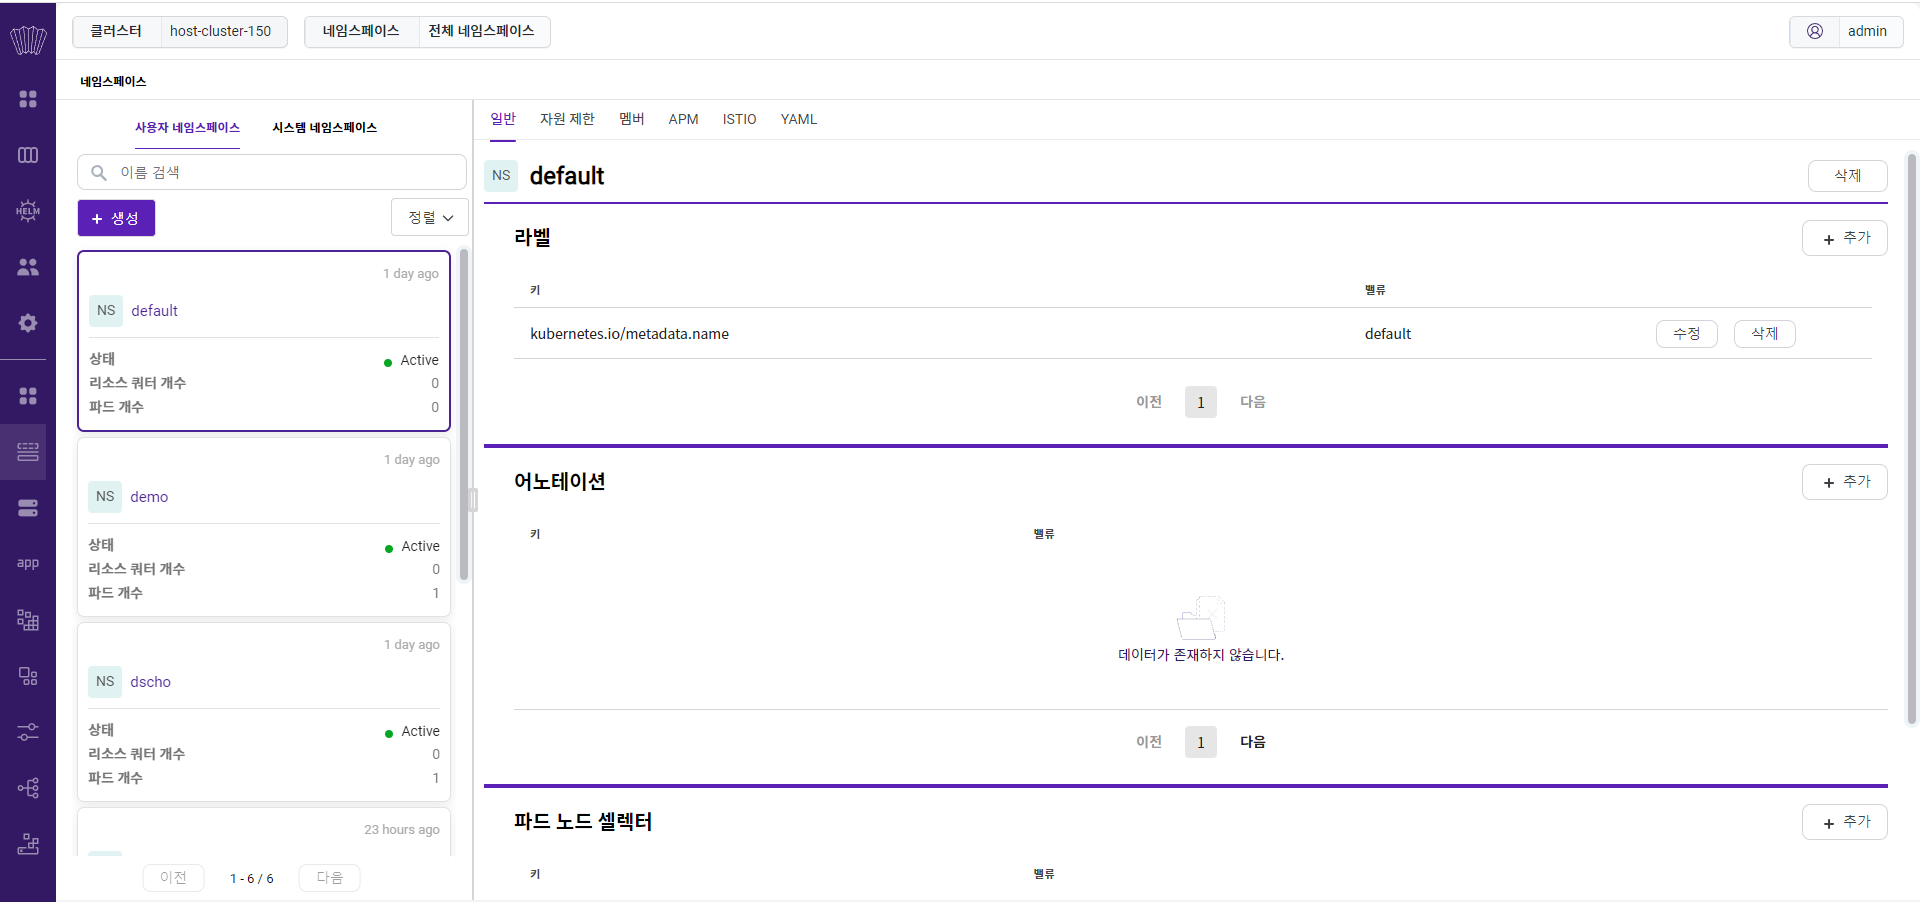Open the cluster columns icon in sidebar
This screenshot has height=902, width=1920.
click(28, 155)
